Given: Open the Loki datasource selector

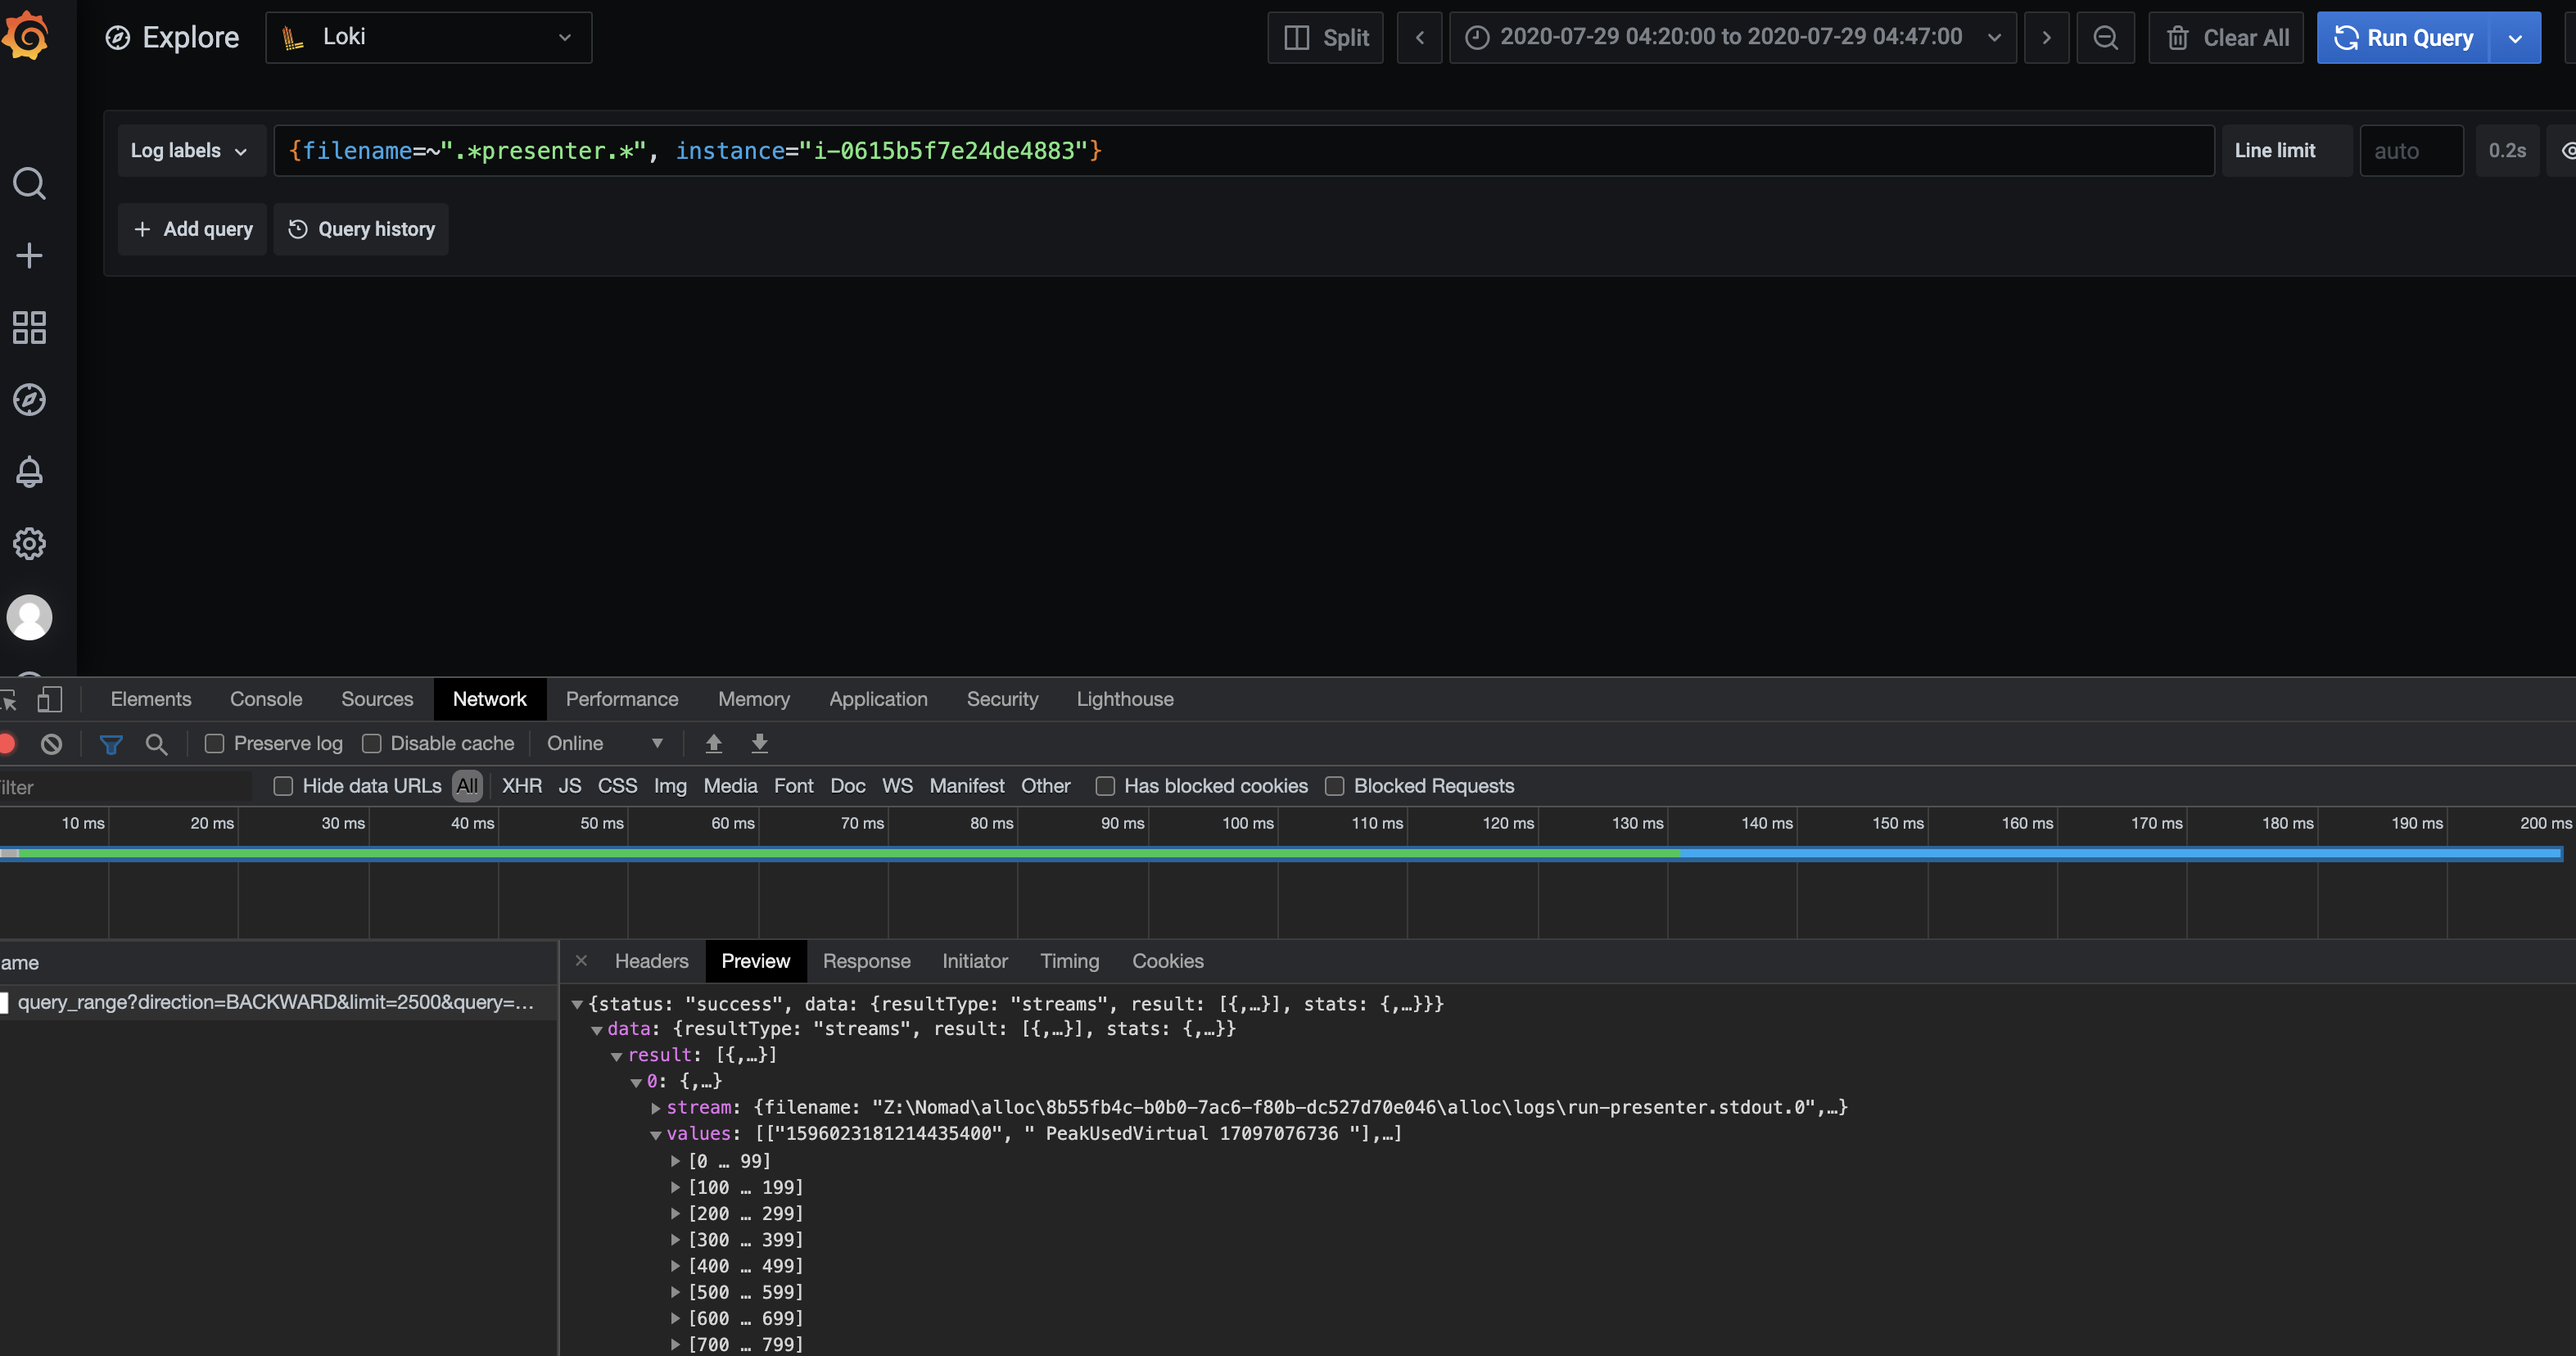Looking at the screenshot, I should [428, 37].
